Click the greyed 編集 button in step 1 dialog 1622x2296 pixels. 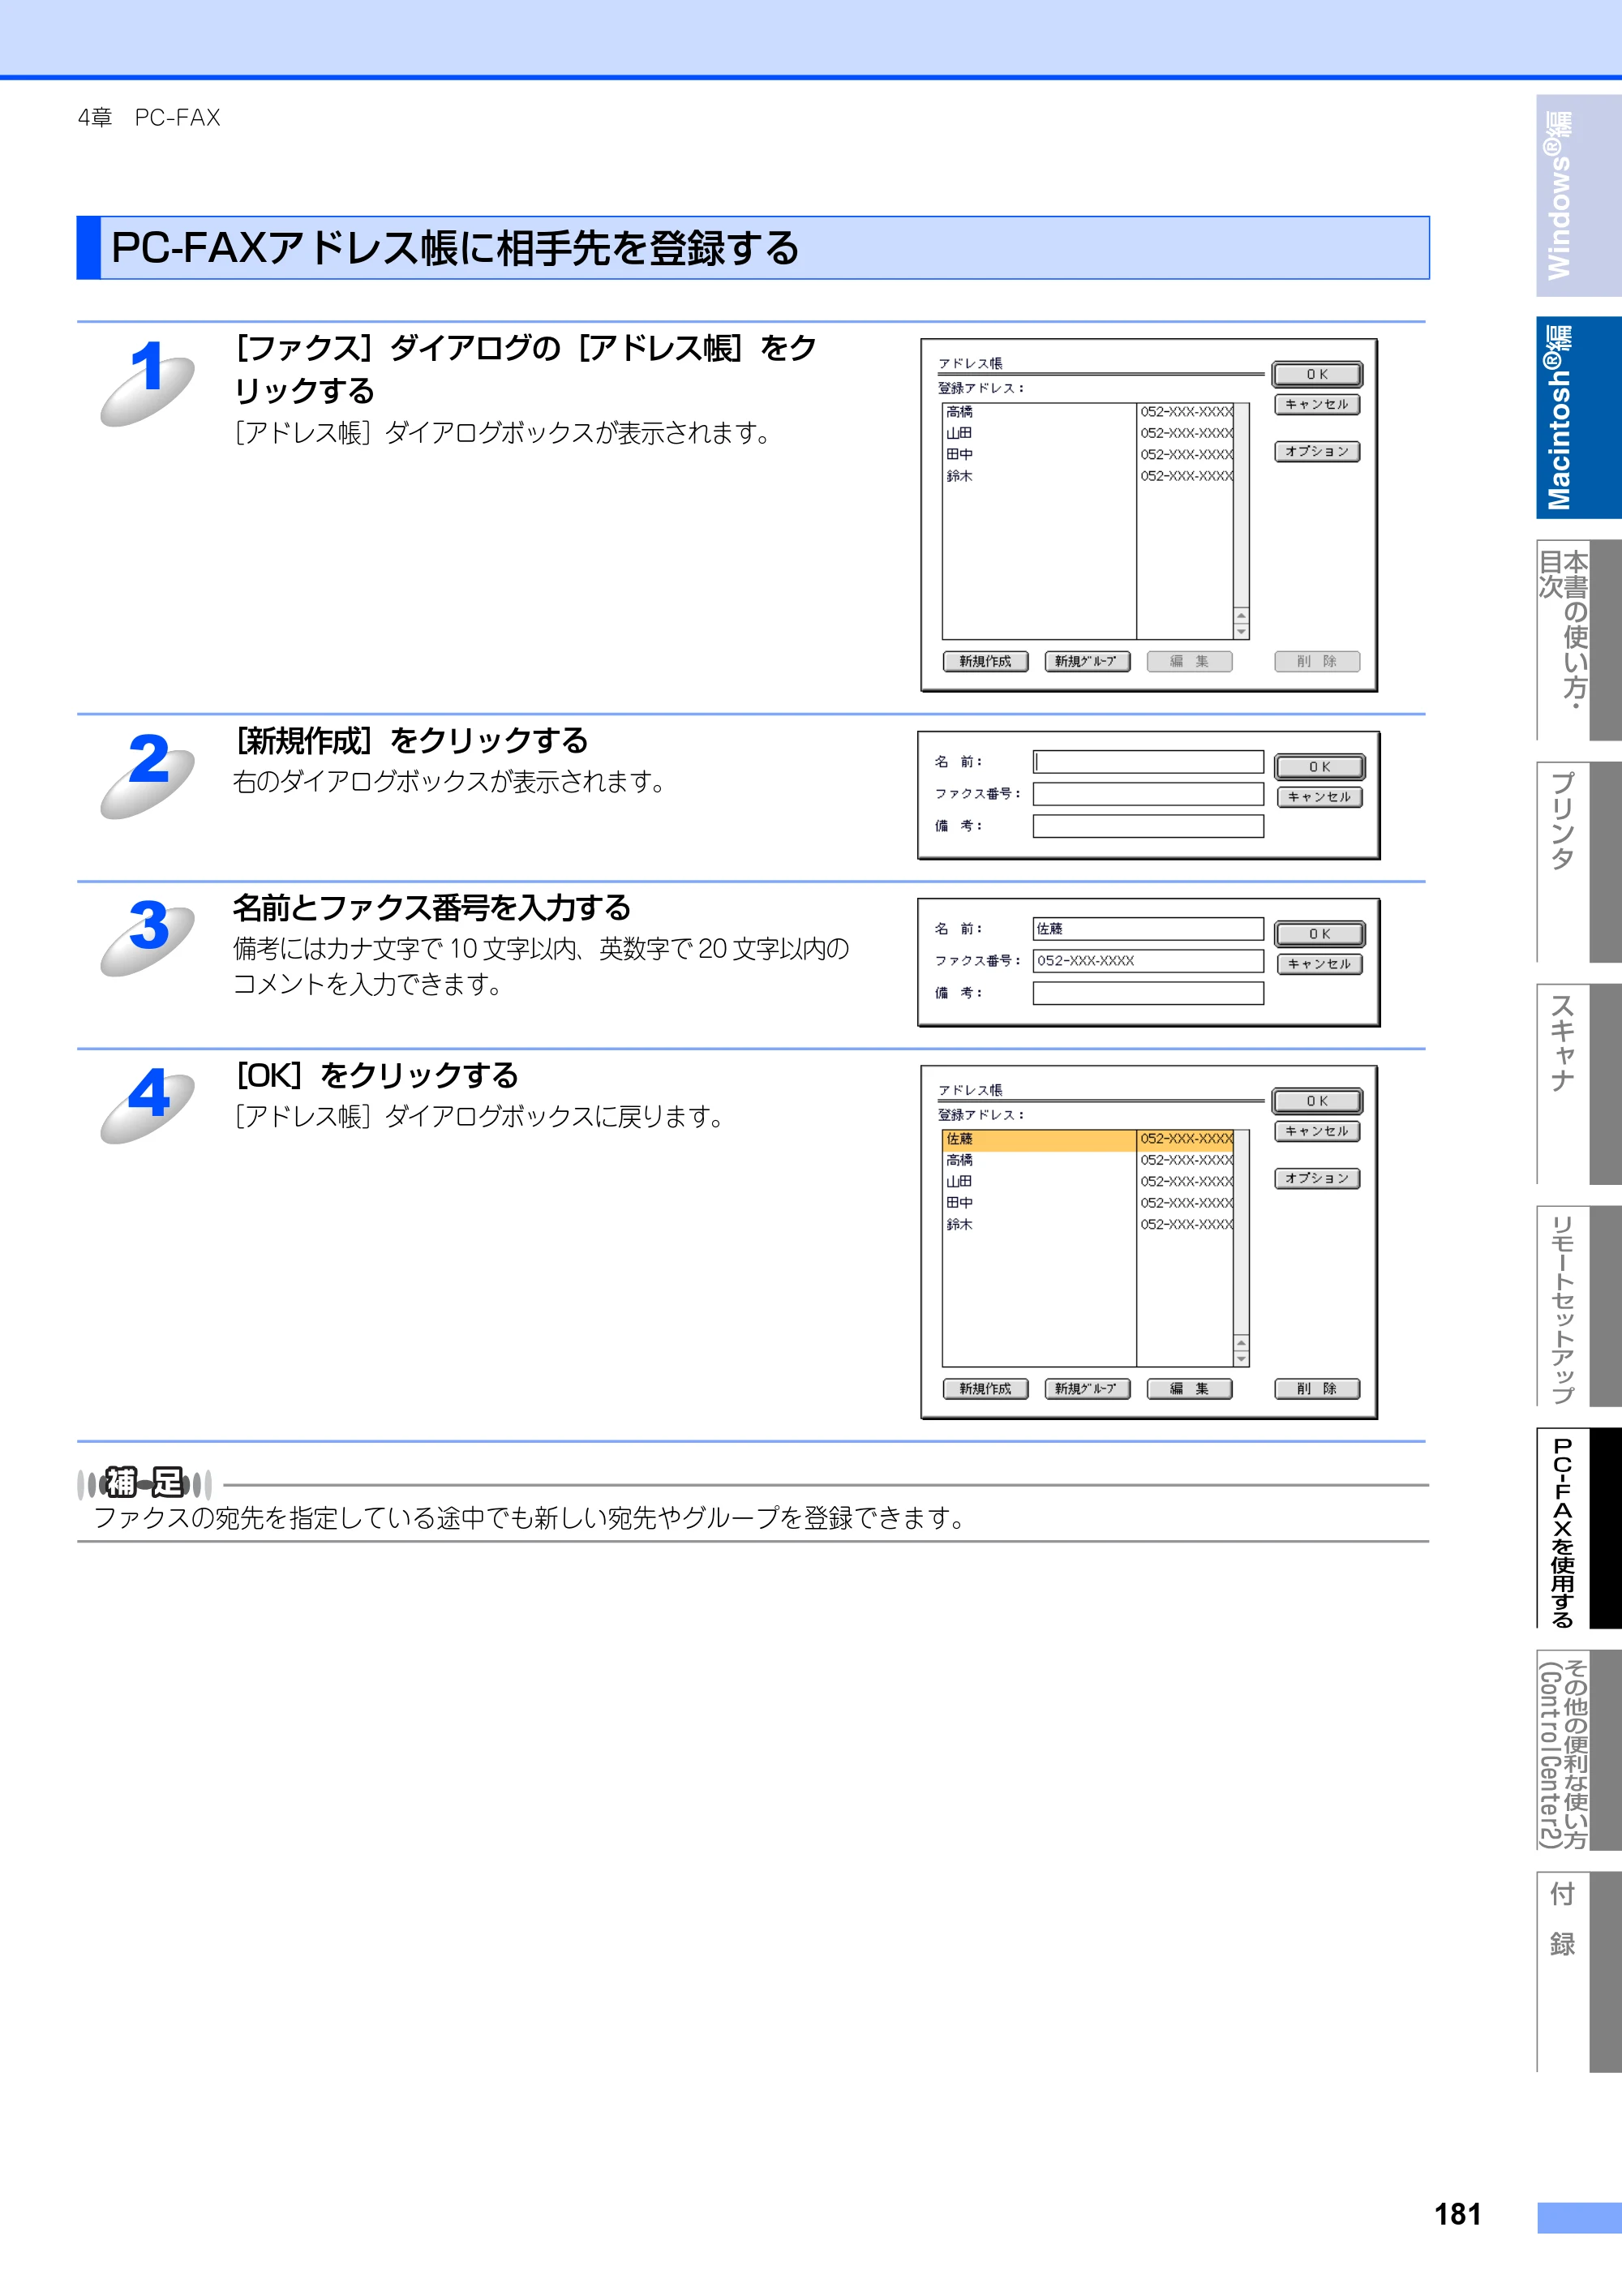click(1189, 661)
